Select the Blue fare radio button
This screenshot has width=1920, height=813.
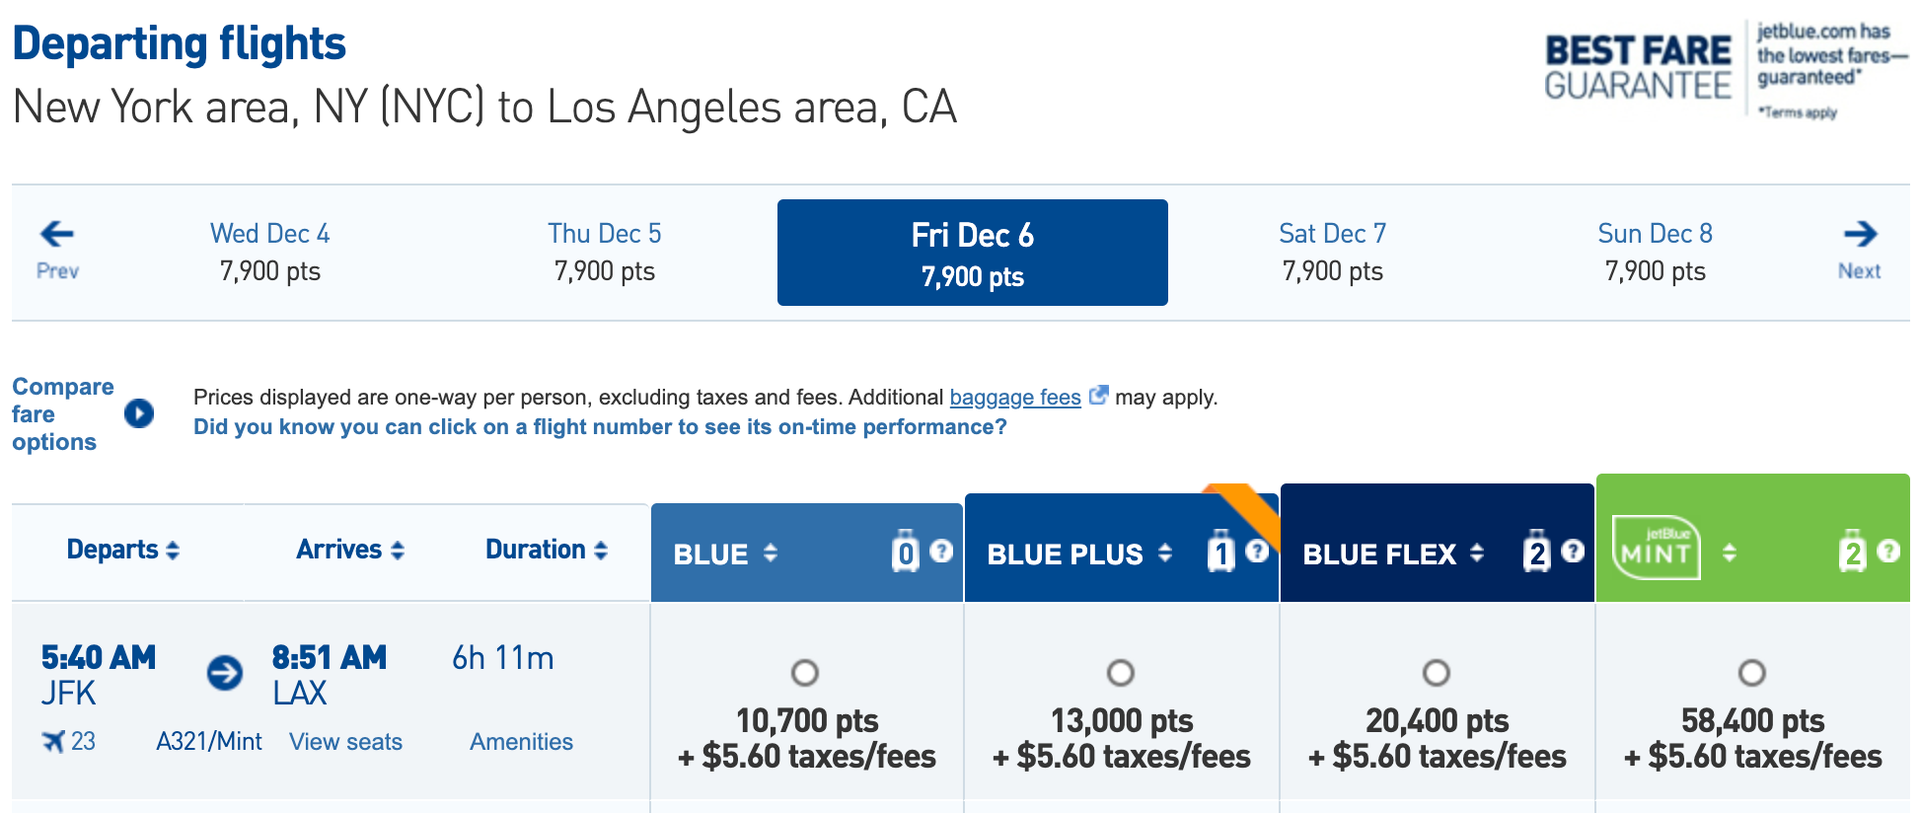click(806, 673)
